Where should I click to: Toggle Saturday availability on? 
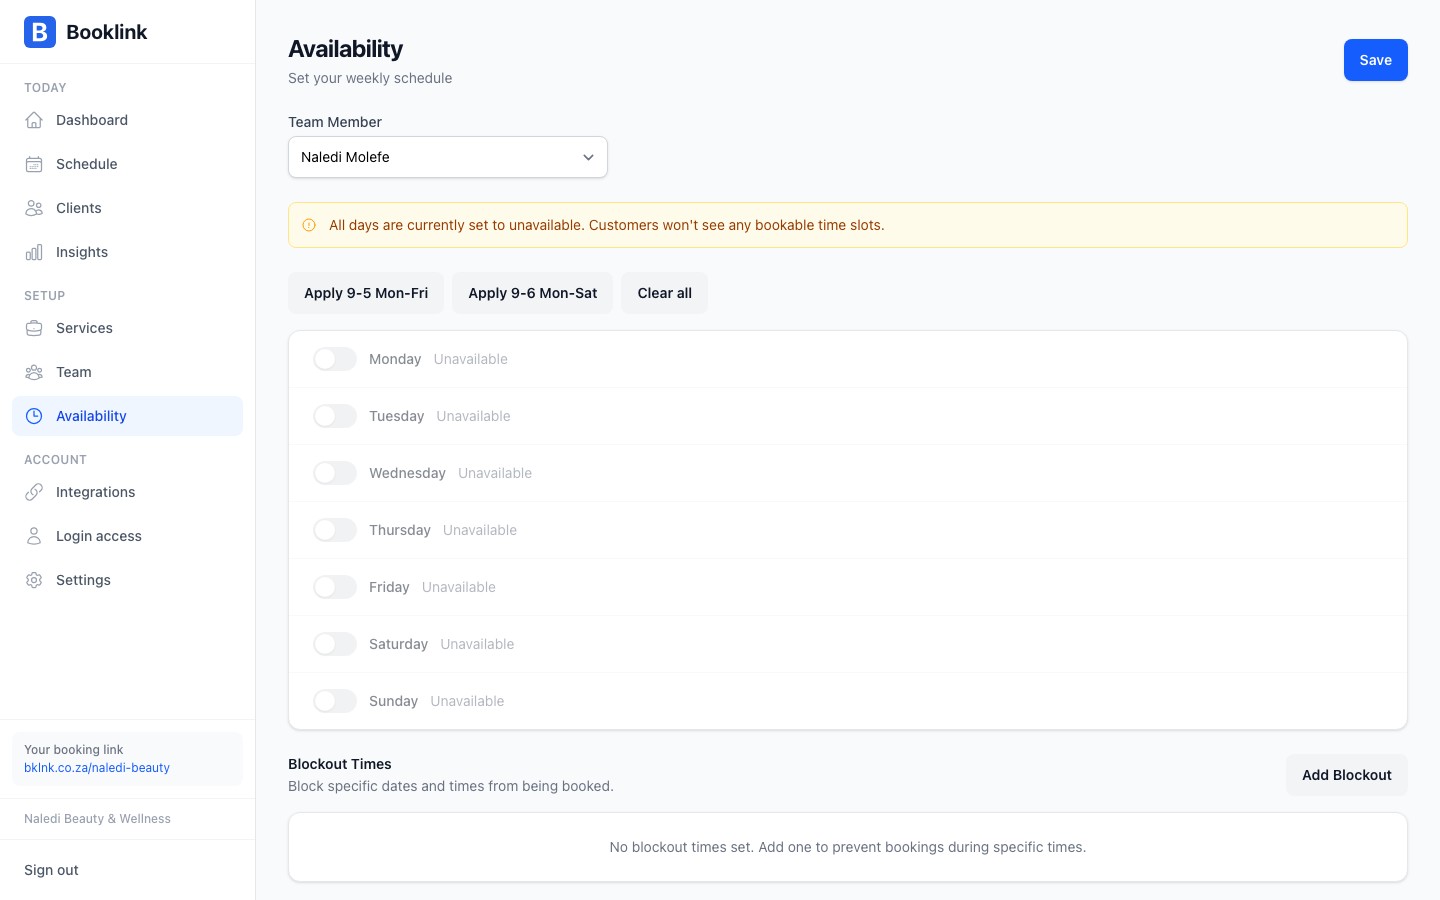[x=335, y=644]
